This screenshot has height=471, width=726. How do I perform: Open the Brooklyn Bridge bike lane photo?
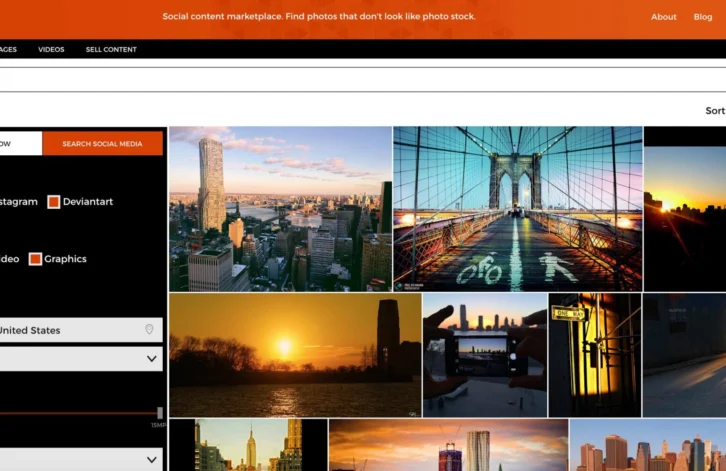pyautogui.click(x=517, y=208)
